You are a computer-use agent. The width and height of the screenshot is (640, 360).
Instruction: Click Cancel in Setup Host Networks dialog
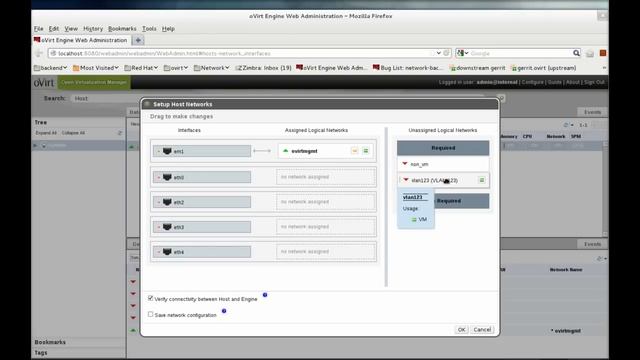[x=482, y=329]
